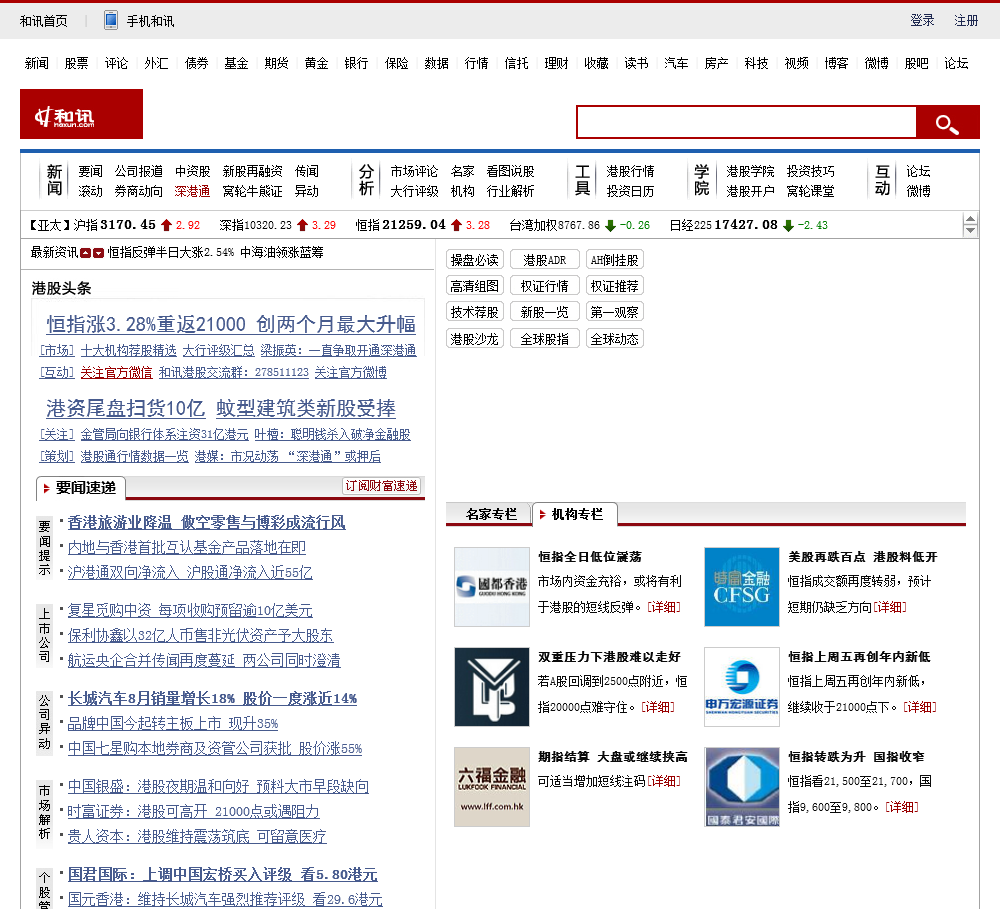Open 投资日历 under the tools section
Image resolution: width=1000 pixels, height=909 pixels.
coord(630,191)
